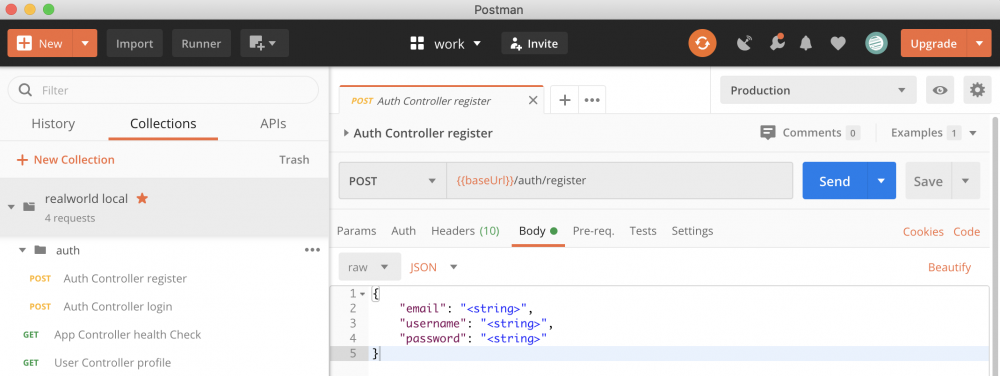Select the Auth Controller login request
This screenshot has width=1000, height=376.
[x=118, y=307]
